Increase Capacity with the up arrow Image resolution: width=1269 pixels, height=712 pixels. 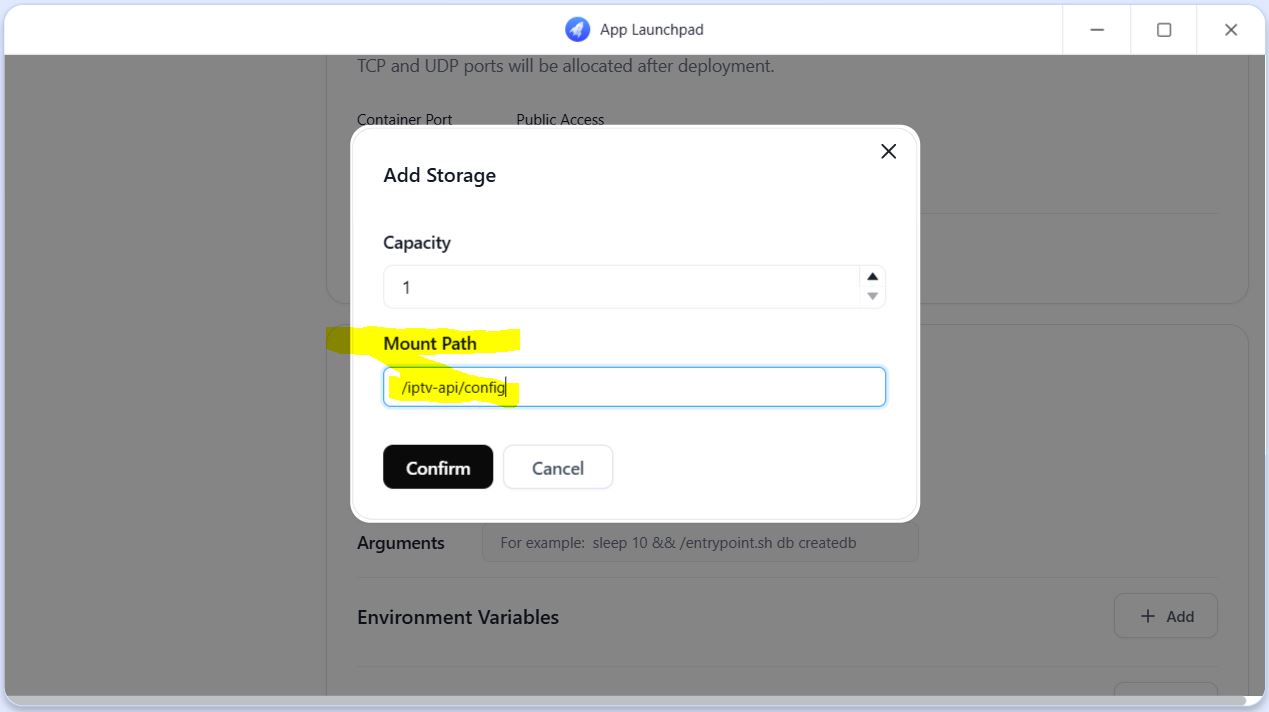tap(873, 277)
